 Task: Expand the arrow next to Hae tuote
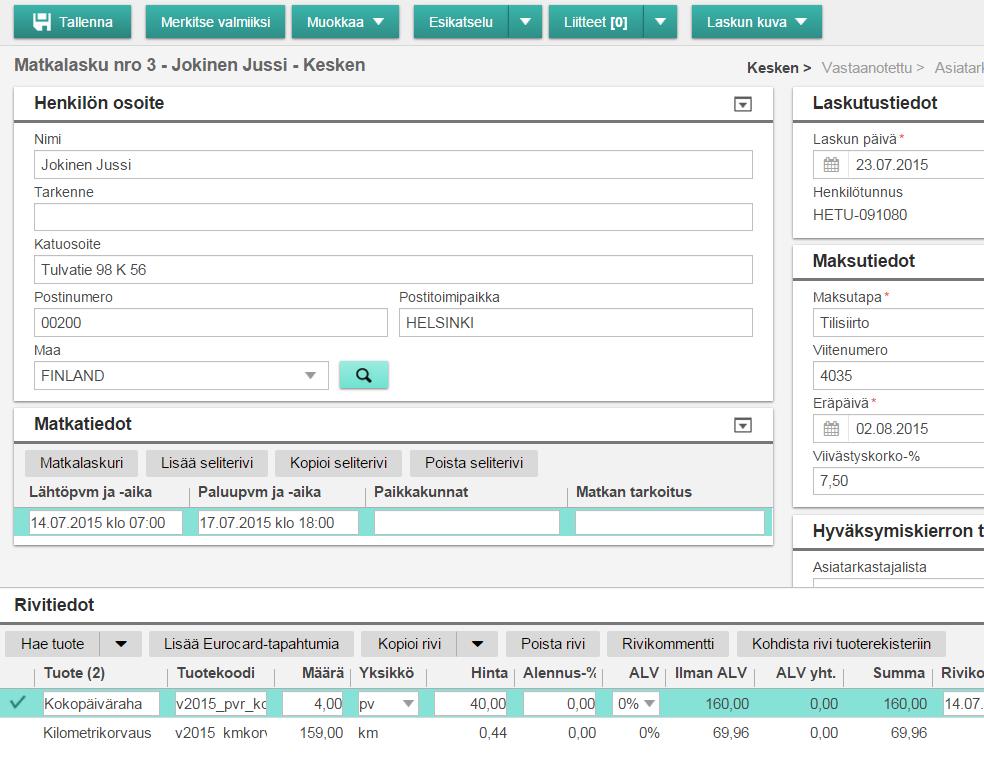coord(121,643)
